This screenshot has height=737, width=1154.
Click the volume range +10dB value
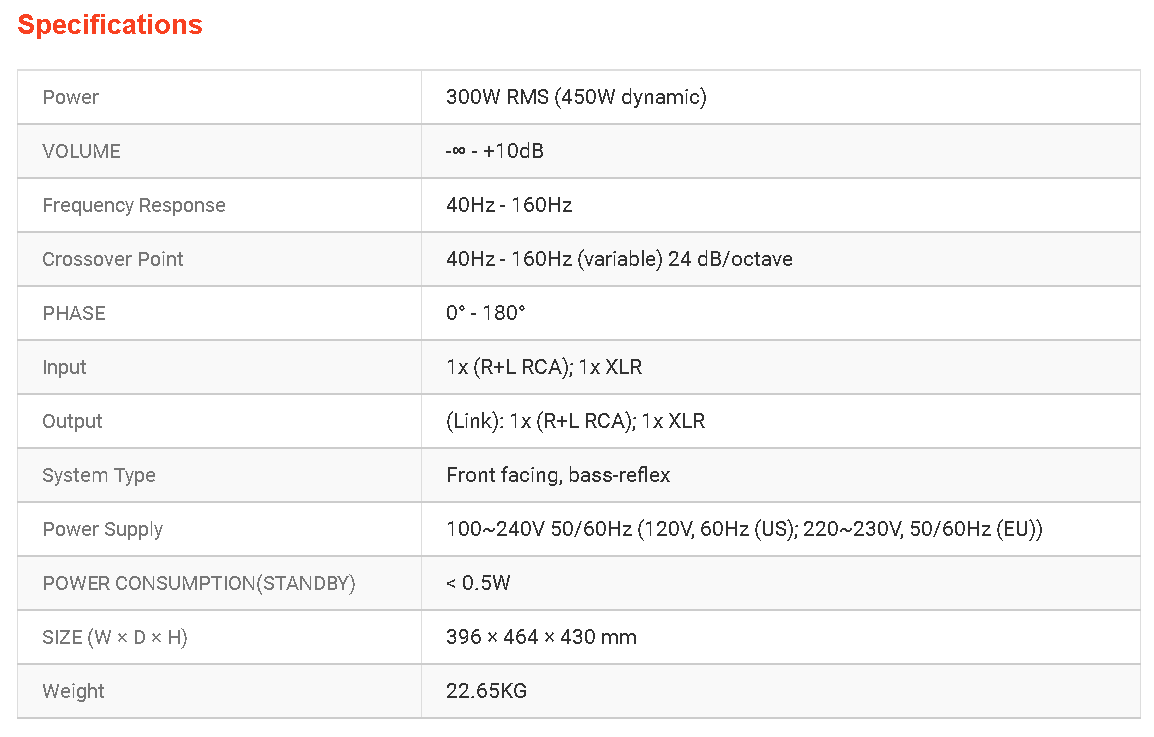click(x=495, y=151)
